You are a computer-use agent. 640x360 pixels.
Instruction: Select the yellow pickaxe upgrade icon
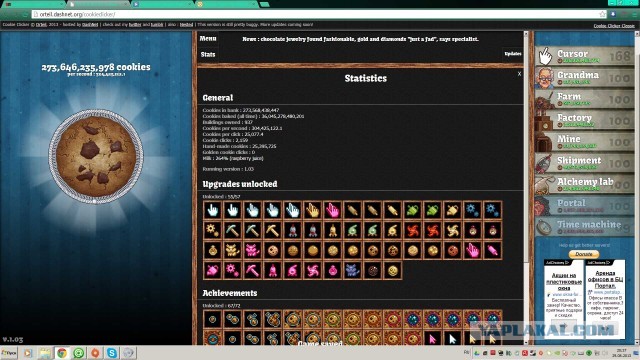pyautogui.click(x=272, y=230)
